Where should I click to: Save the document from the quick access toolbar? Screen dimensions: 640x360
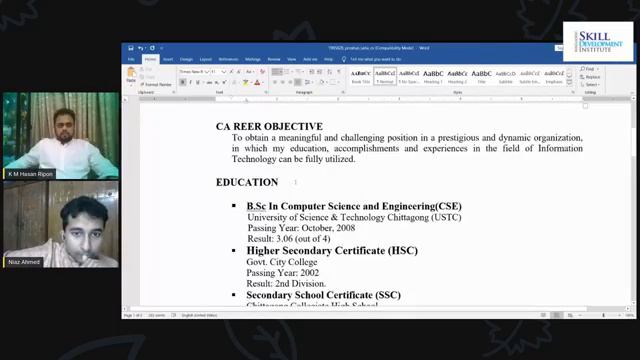pyautogui.click(x=131, y=48)
